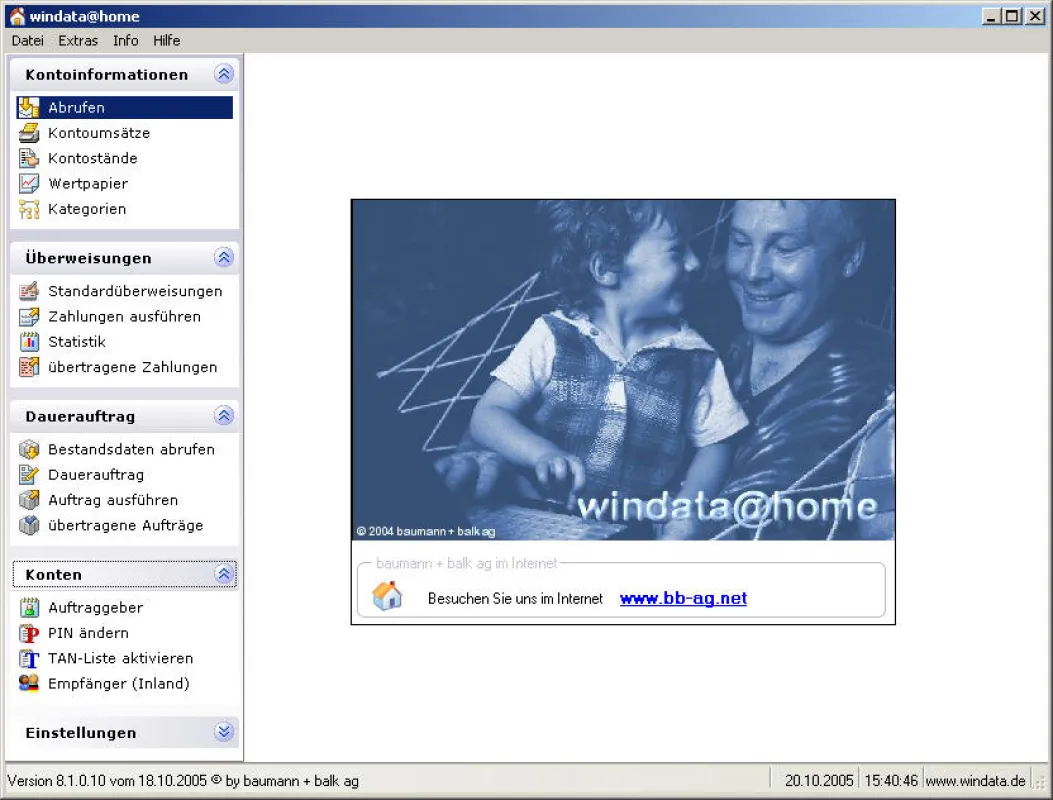This screenshot has width=1053, height=800.
Task: Click the Kategorien tree icon
Action: coord(29,209)
